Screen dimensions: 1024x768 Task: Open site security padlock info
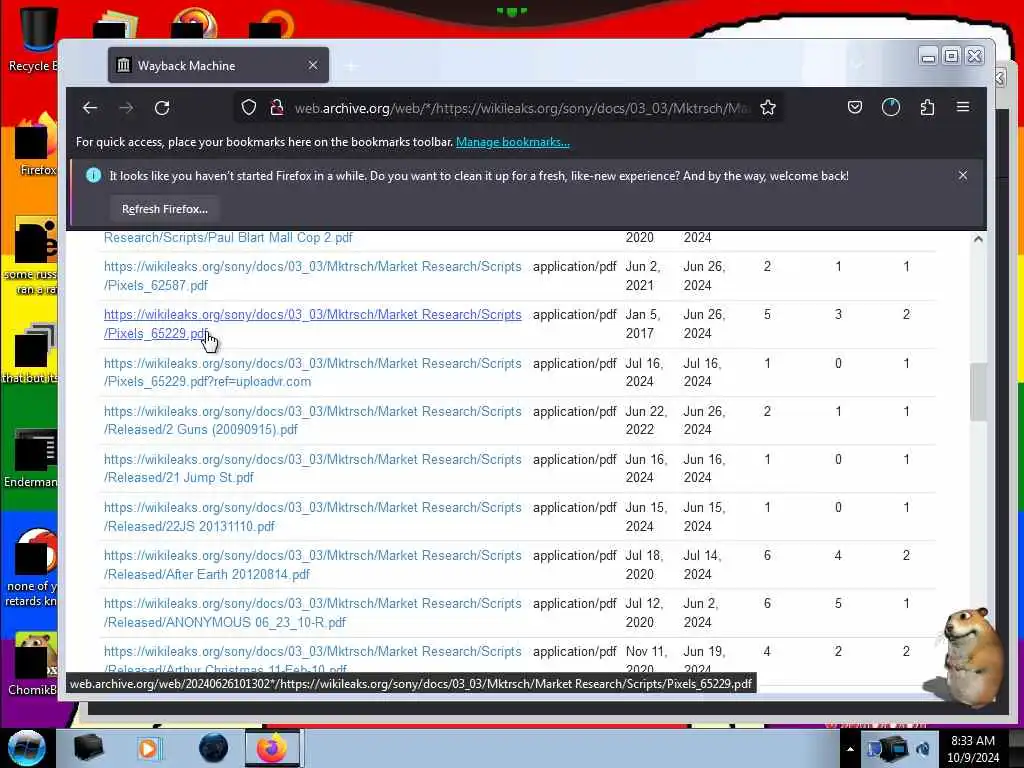[x=277, y=107]
